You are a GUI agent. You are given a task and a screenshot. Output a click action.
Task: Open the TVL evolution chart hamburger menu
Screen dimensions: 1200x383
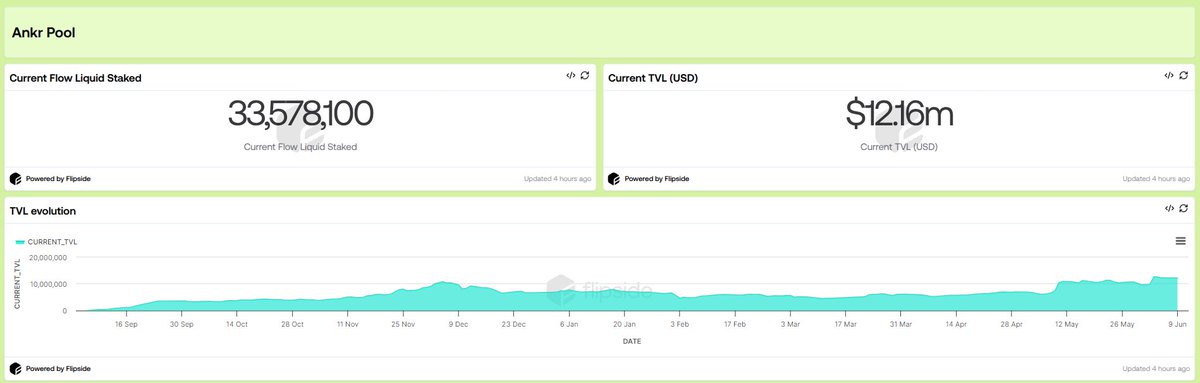click(x=1181, y=241)
